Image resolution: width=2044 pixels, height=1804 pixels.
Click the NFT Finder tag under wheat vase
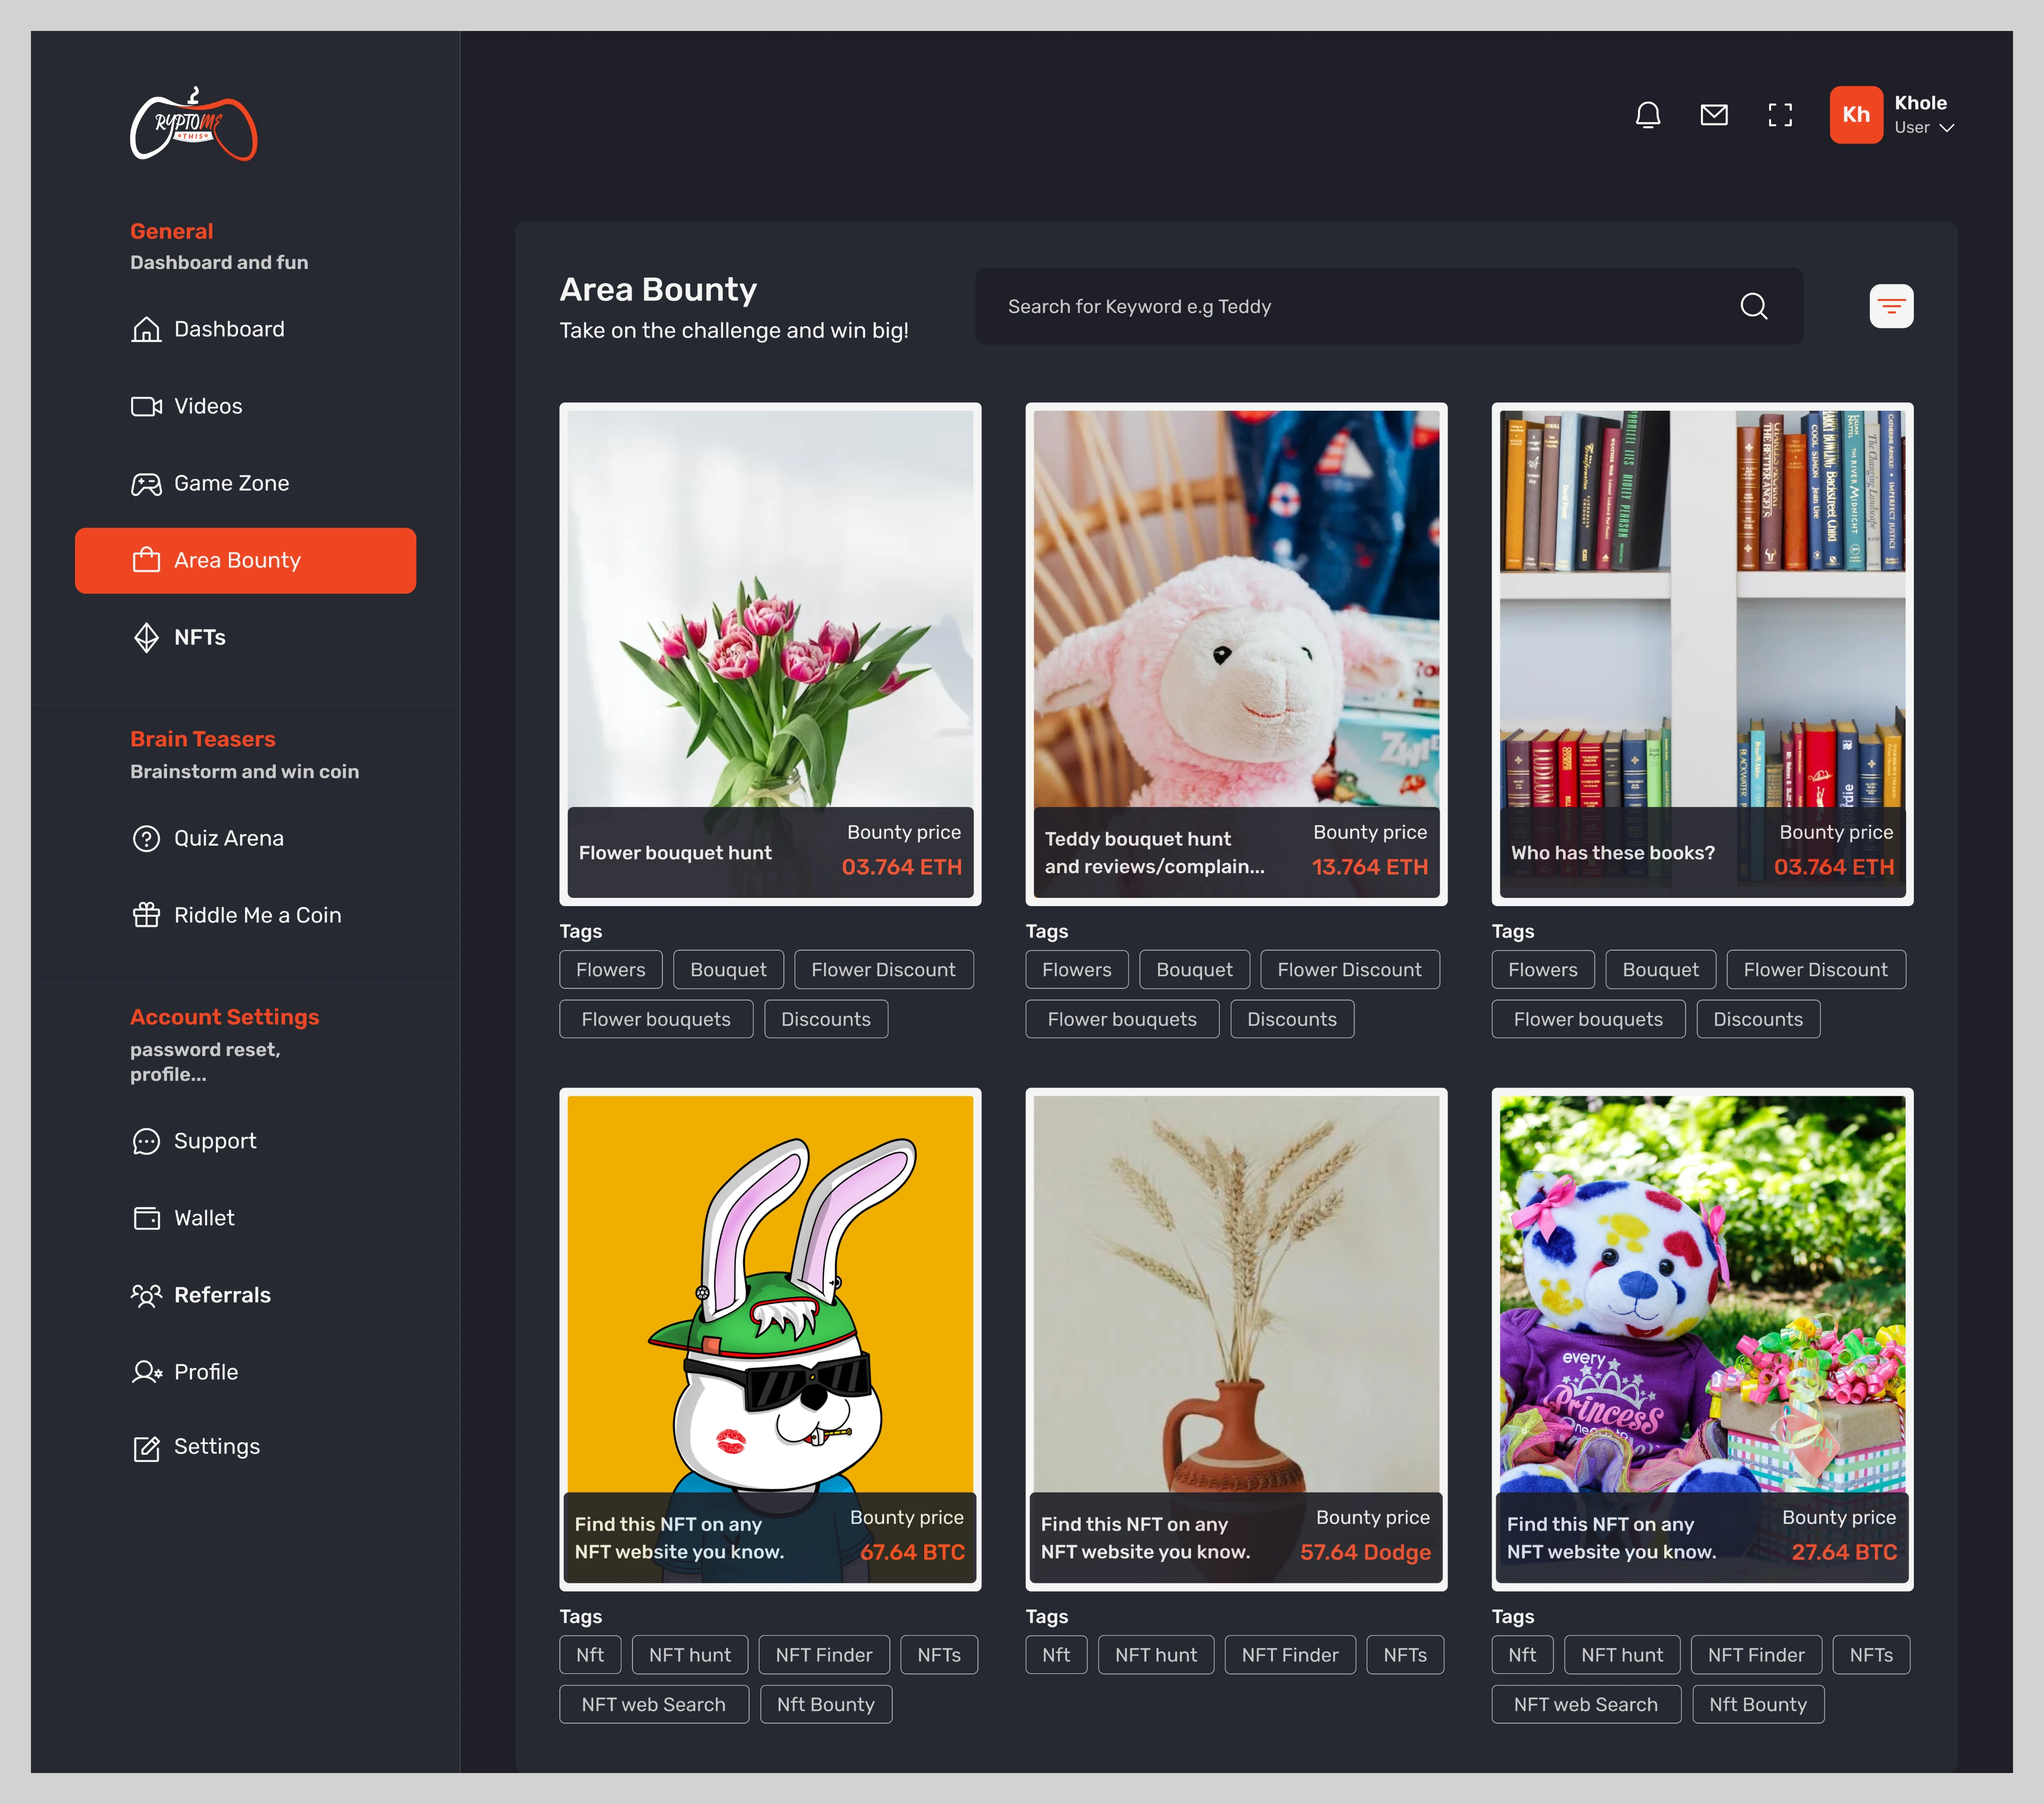point(1289,1655)
